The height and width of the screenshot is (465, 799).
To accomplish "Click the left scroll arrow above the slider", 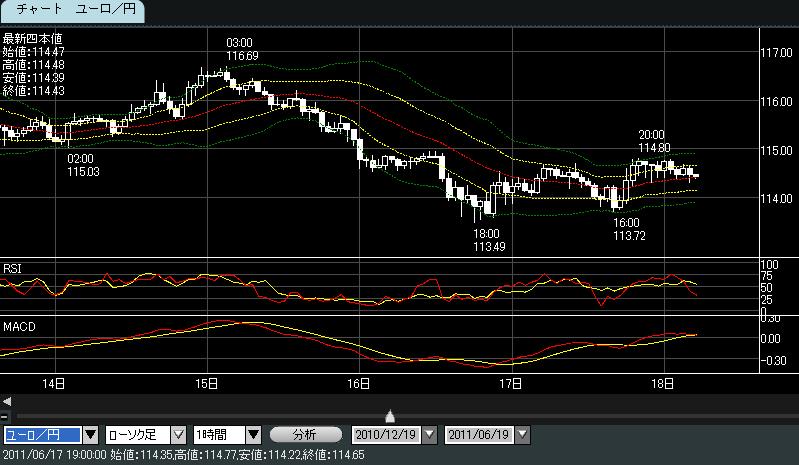I will pos(7,401).
